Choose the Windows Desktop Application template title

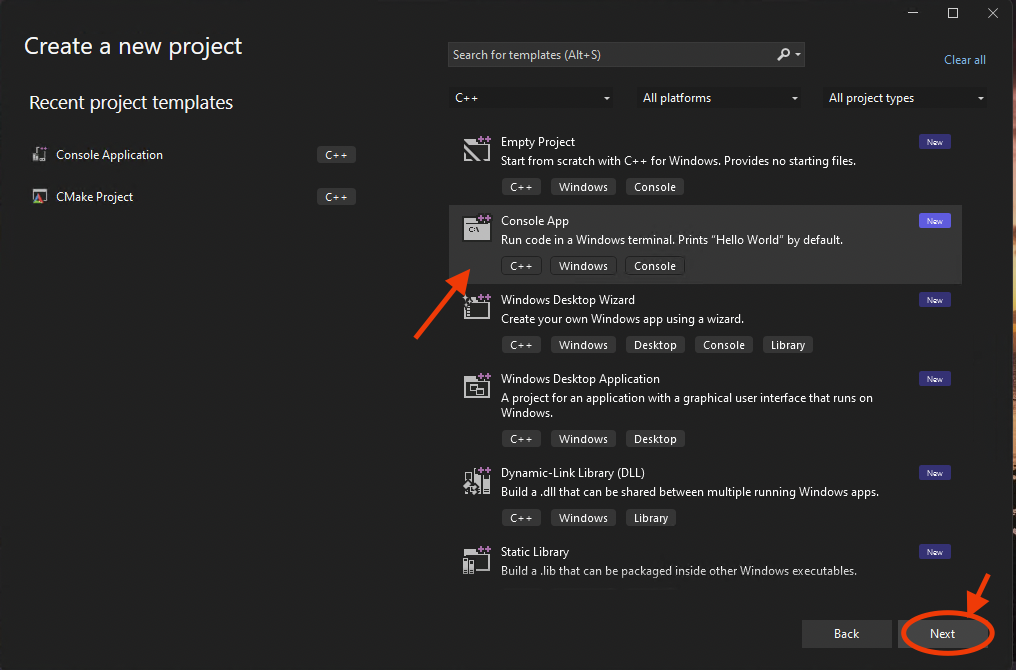[580, 379]
